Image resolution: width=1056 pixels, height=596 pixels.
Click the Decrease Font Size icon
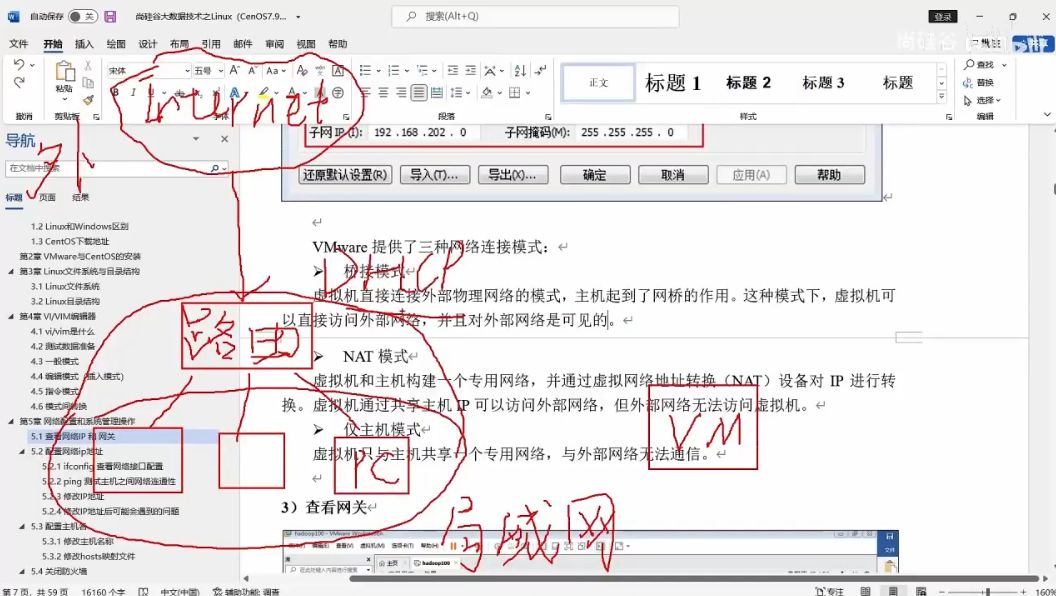[x=253, y=70]
